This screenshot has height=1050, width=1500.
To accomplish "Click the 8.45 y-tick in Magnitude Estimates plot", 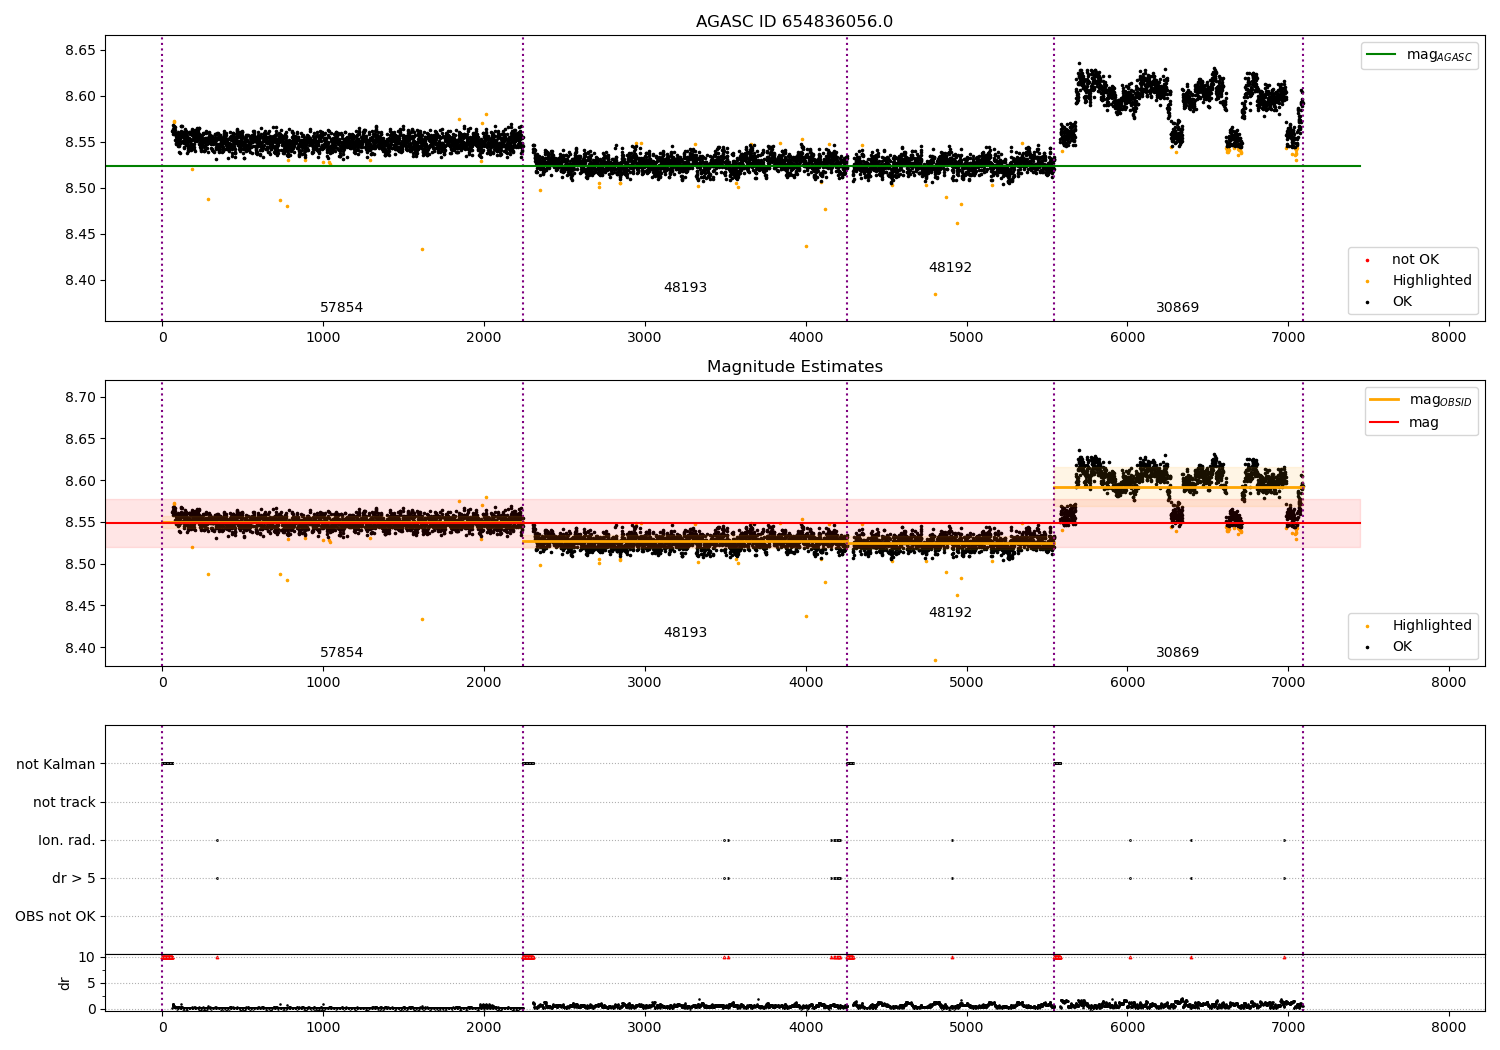I will pos(79,607).
